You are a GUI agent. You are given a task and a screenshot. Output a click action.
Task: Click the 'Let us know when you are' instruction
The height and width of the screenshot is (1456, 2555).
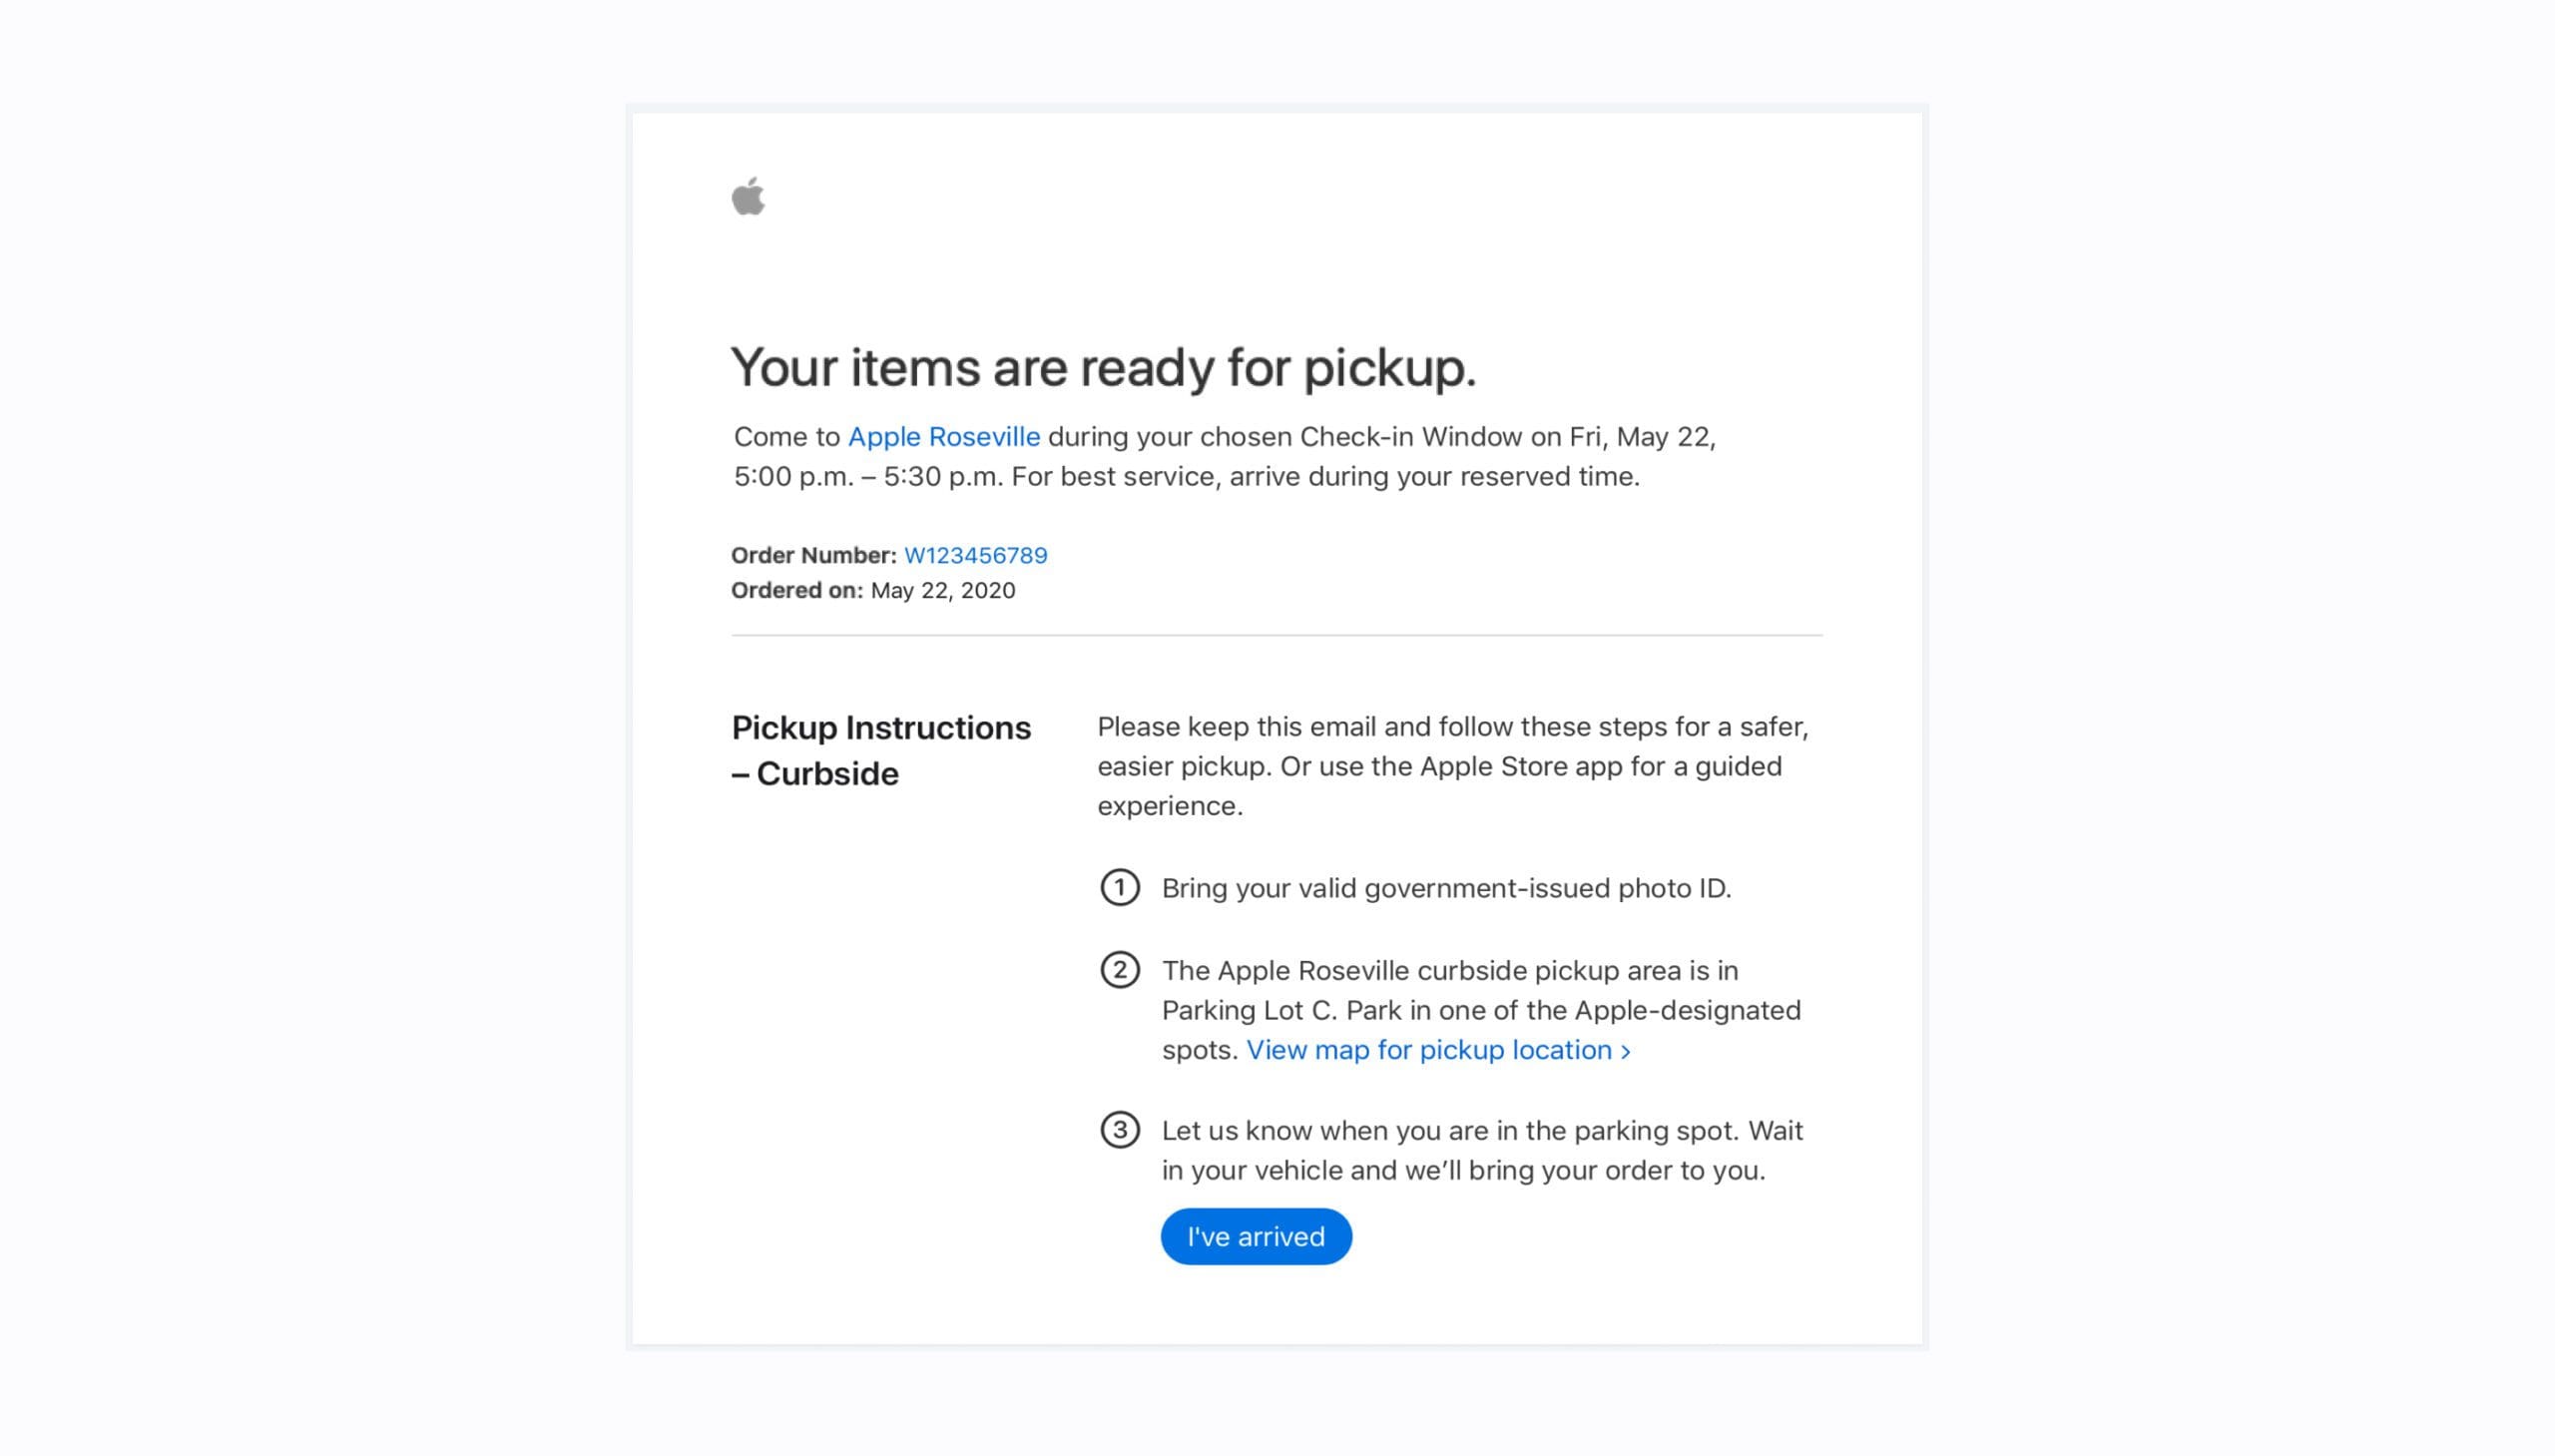click(x=1482, y=1150)
